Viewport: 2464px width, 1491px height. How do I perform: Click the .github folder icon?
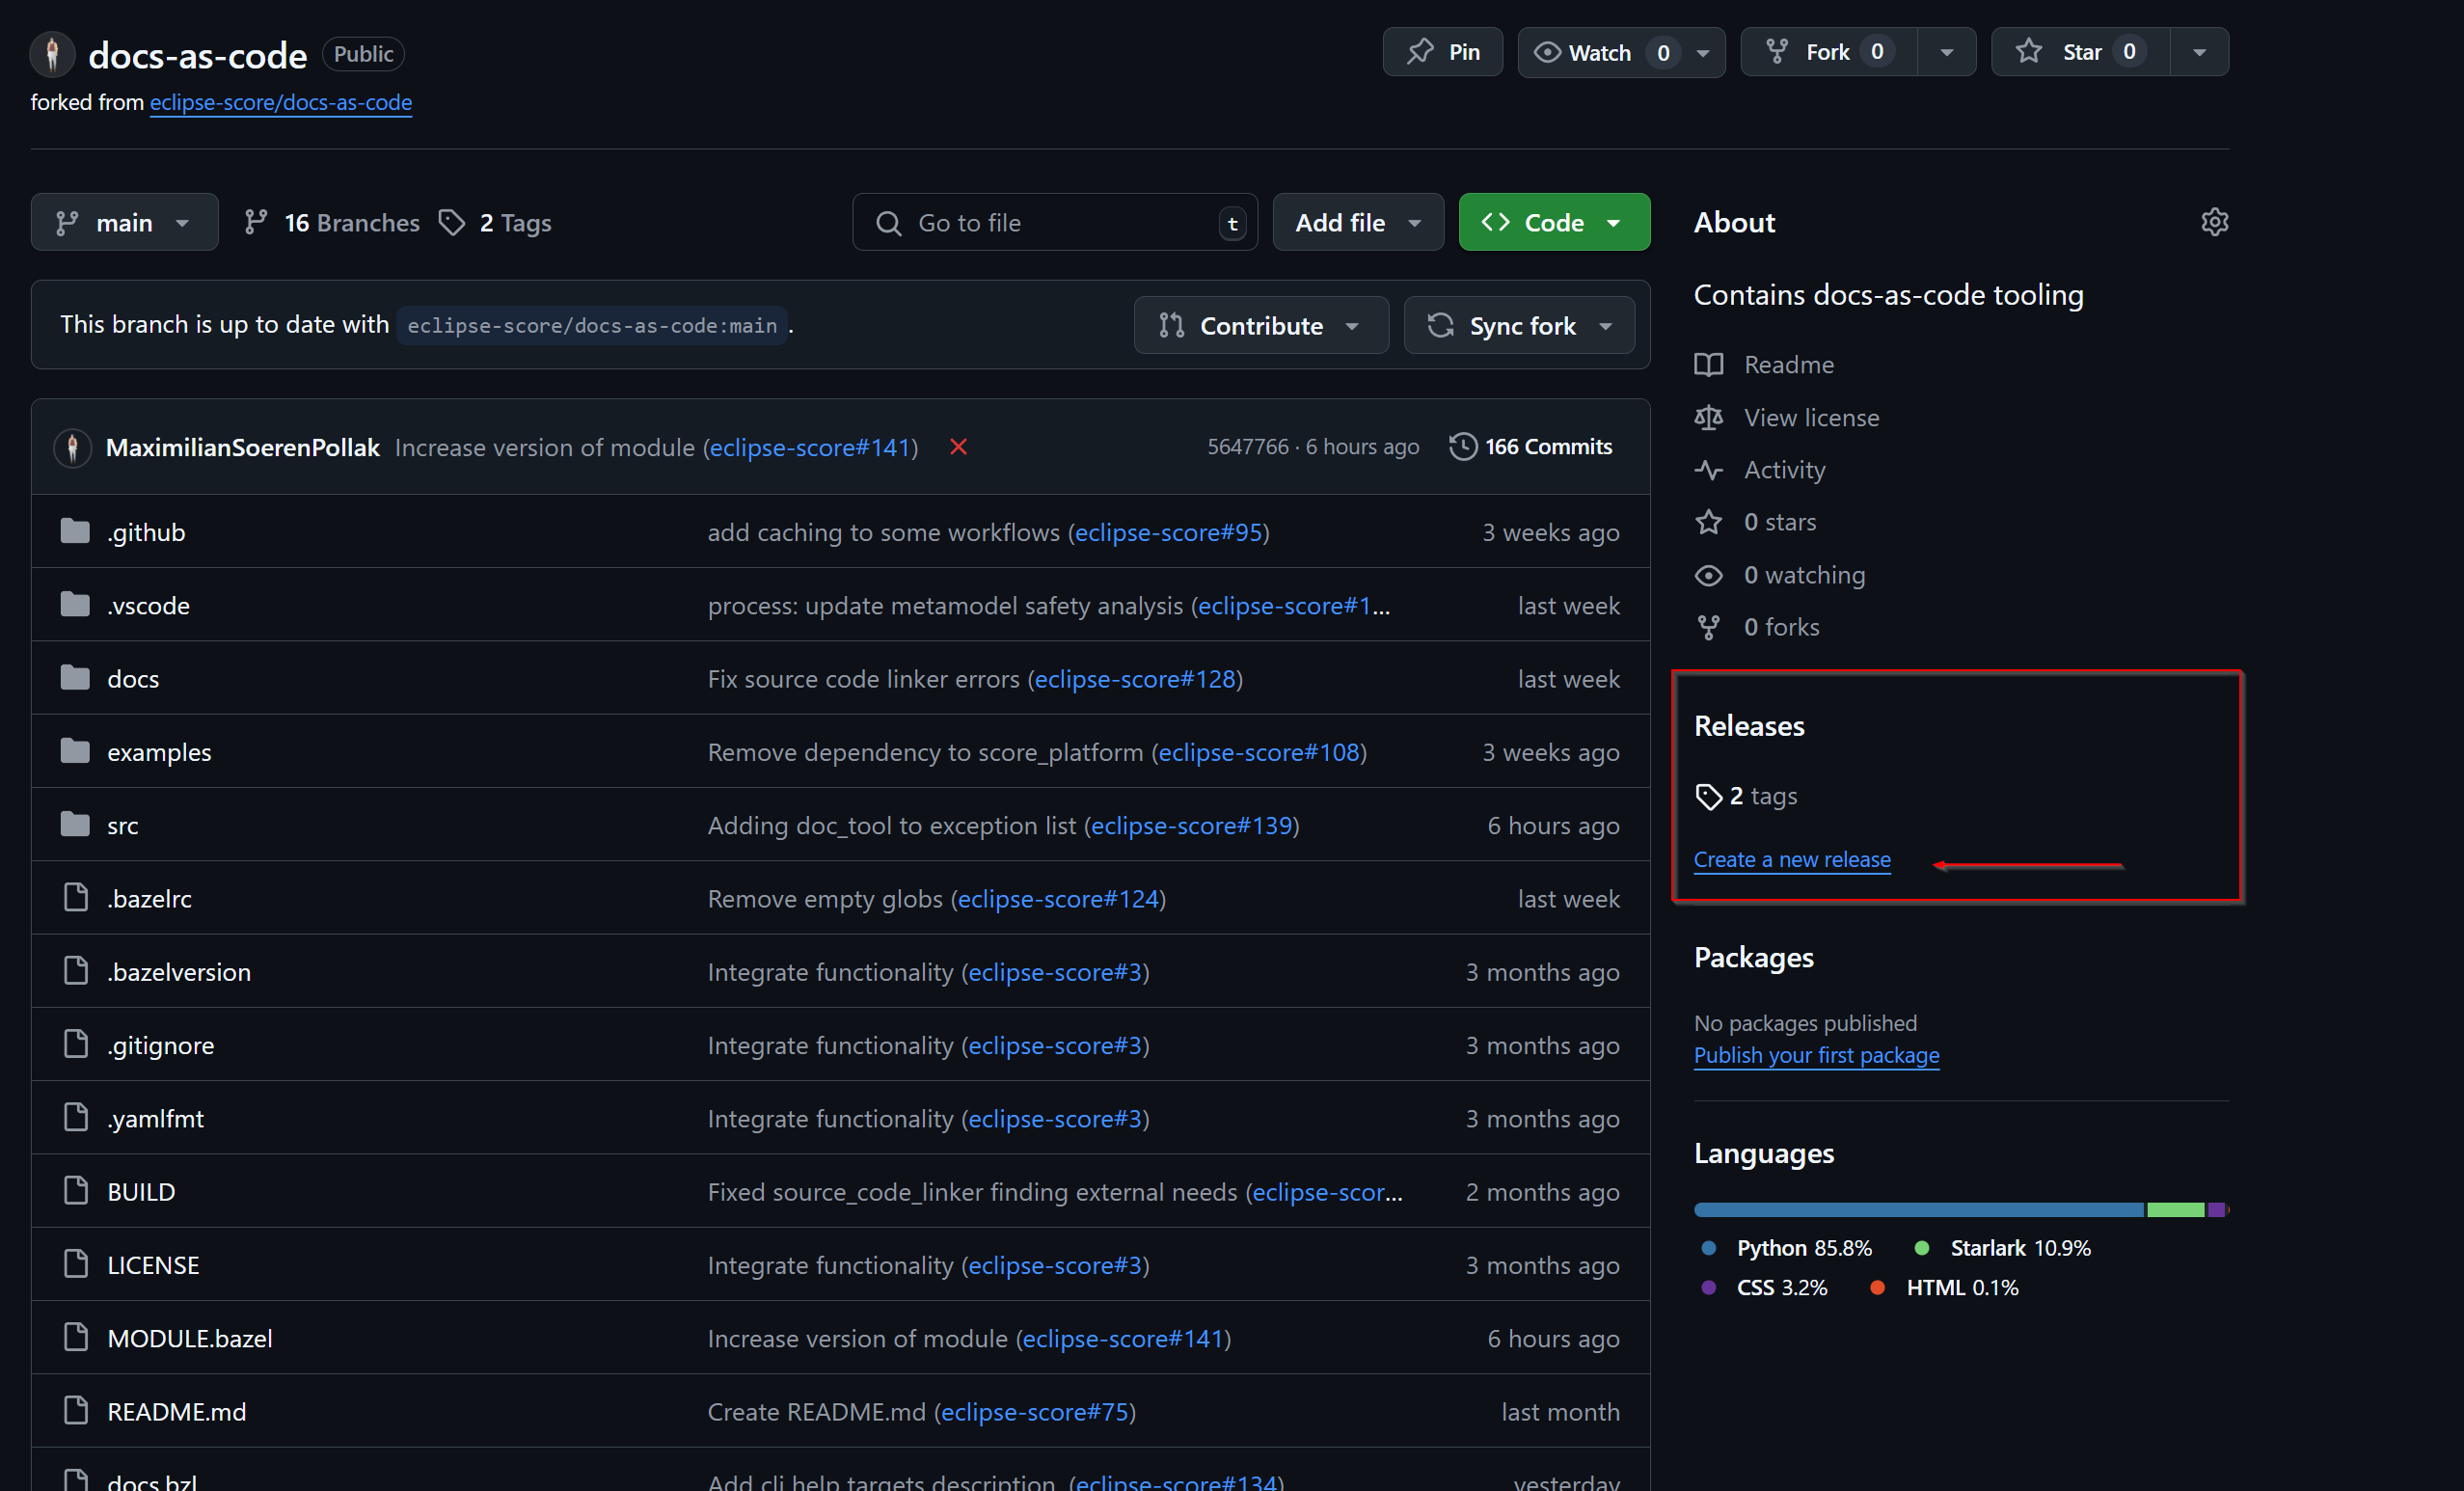point(75,531)
